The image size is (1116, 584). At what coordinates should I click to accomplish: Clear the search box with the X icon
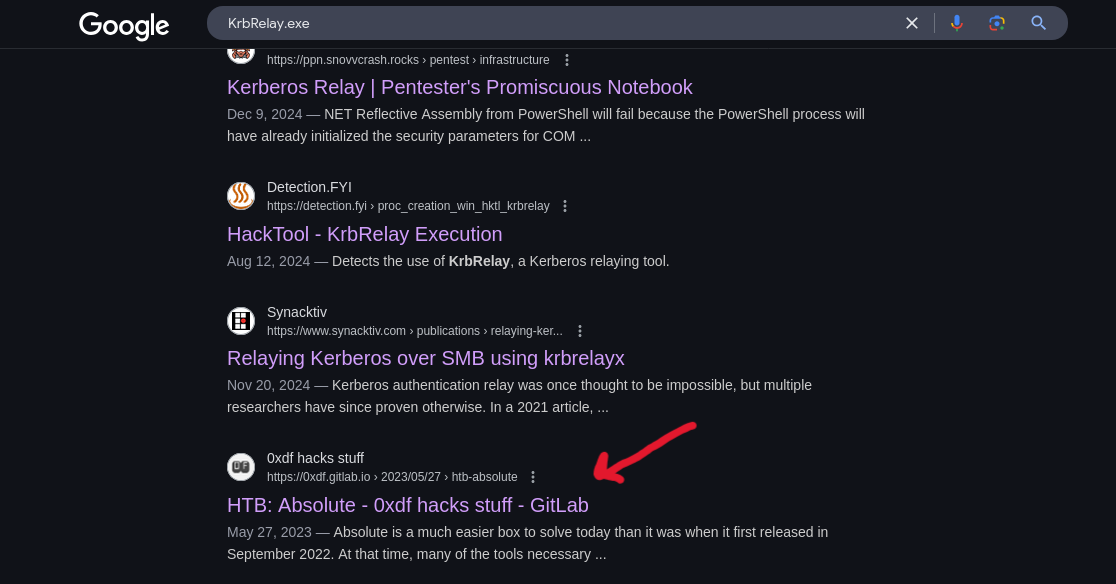point(912,23)
